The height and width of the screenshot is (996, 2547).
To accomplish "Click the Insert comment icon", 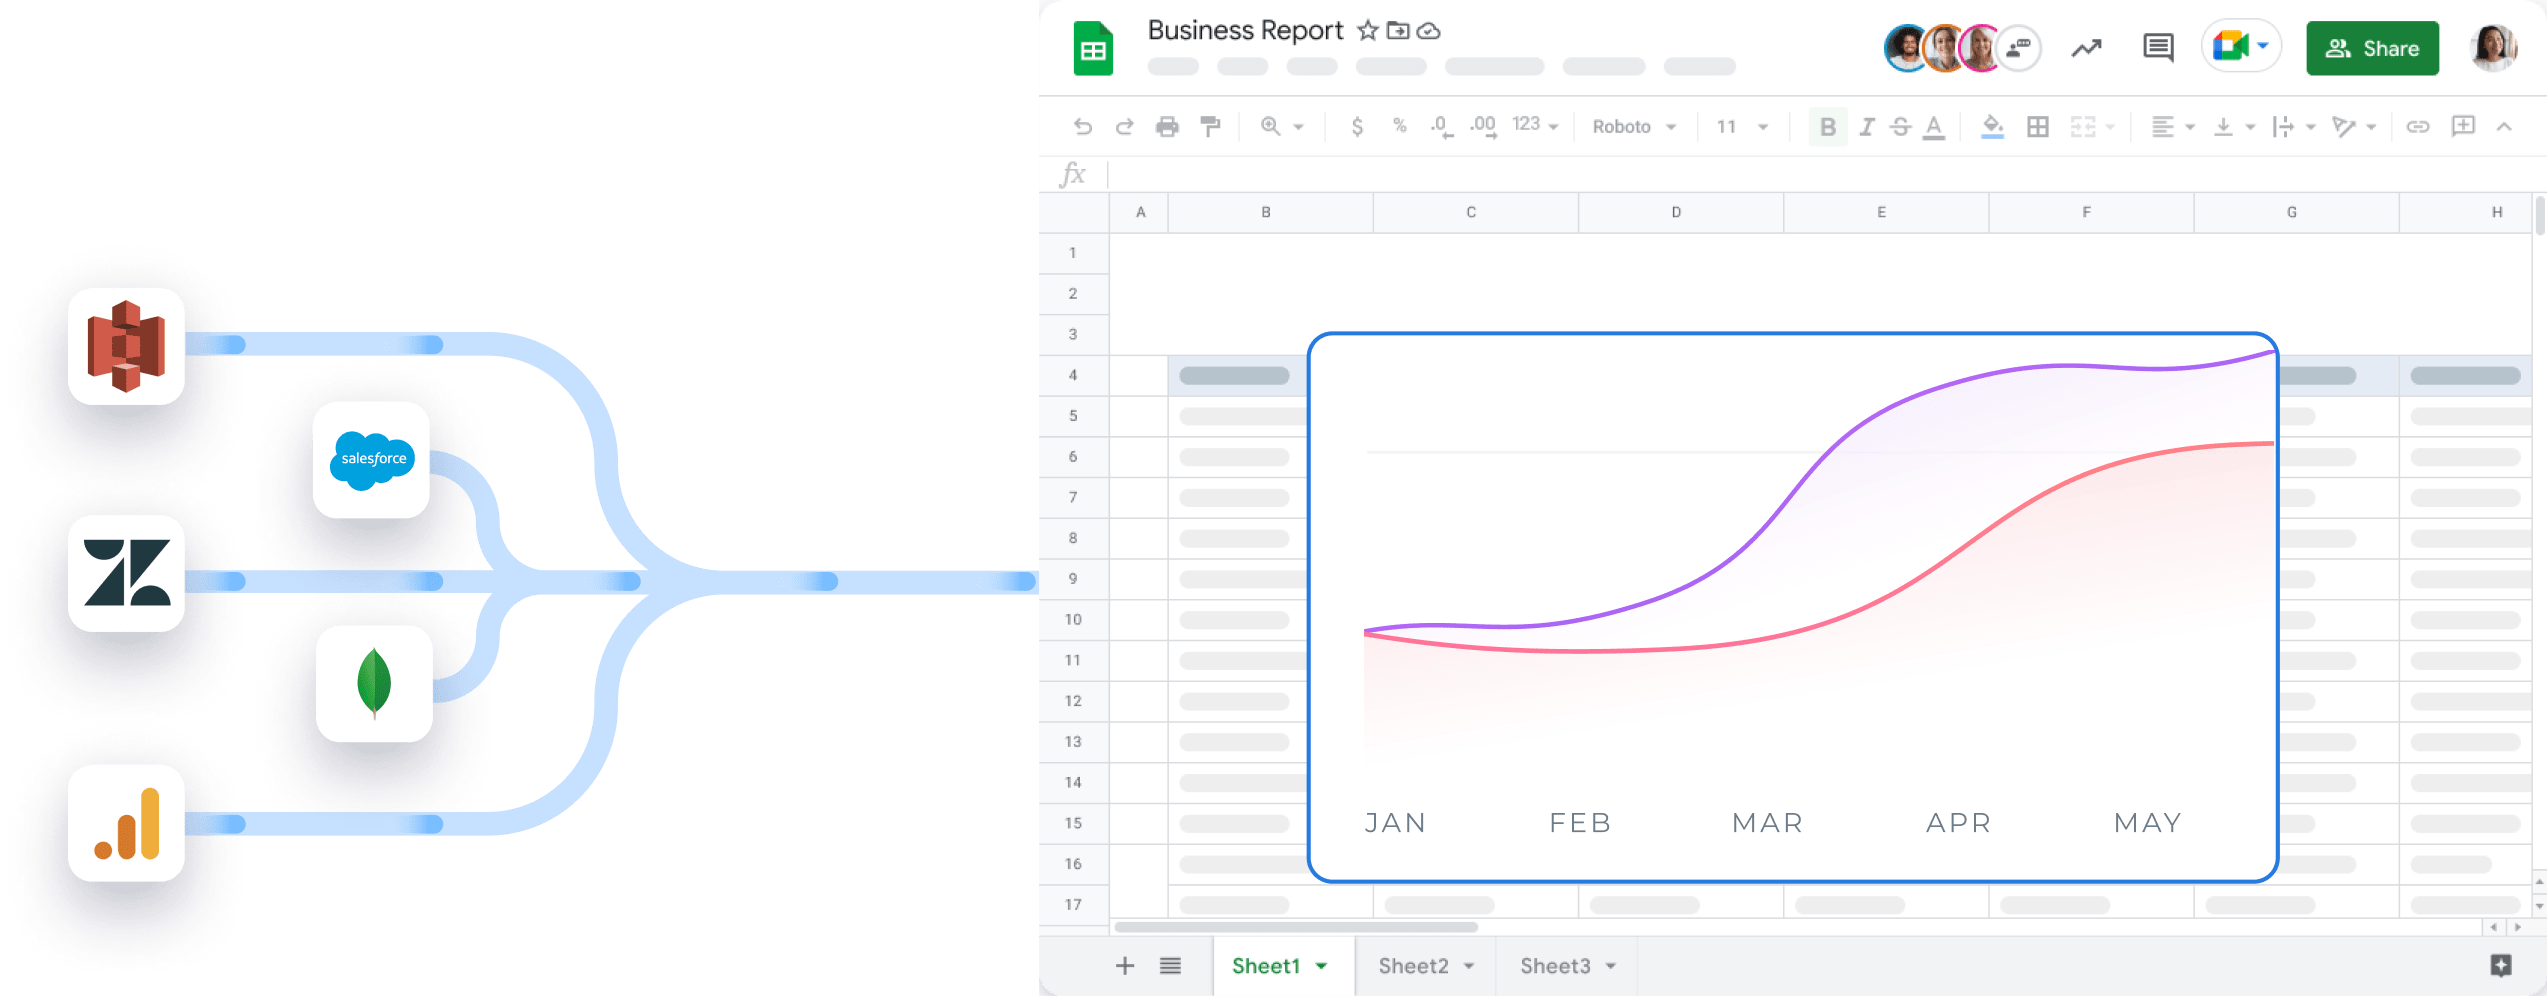I will click(2463, 126).
